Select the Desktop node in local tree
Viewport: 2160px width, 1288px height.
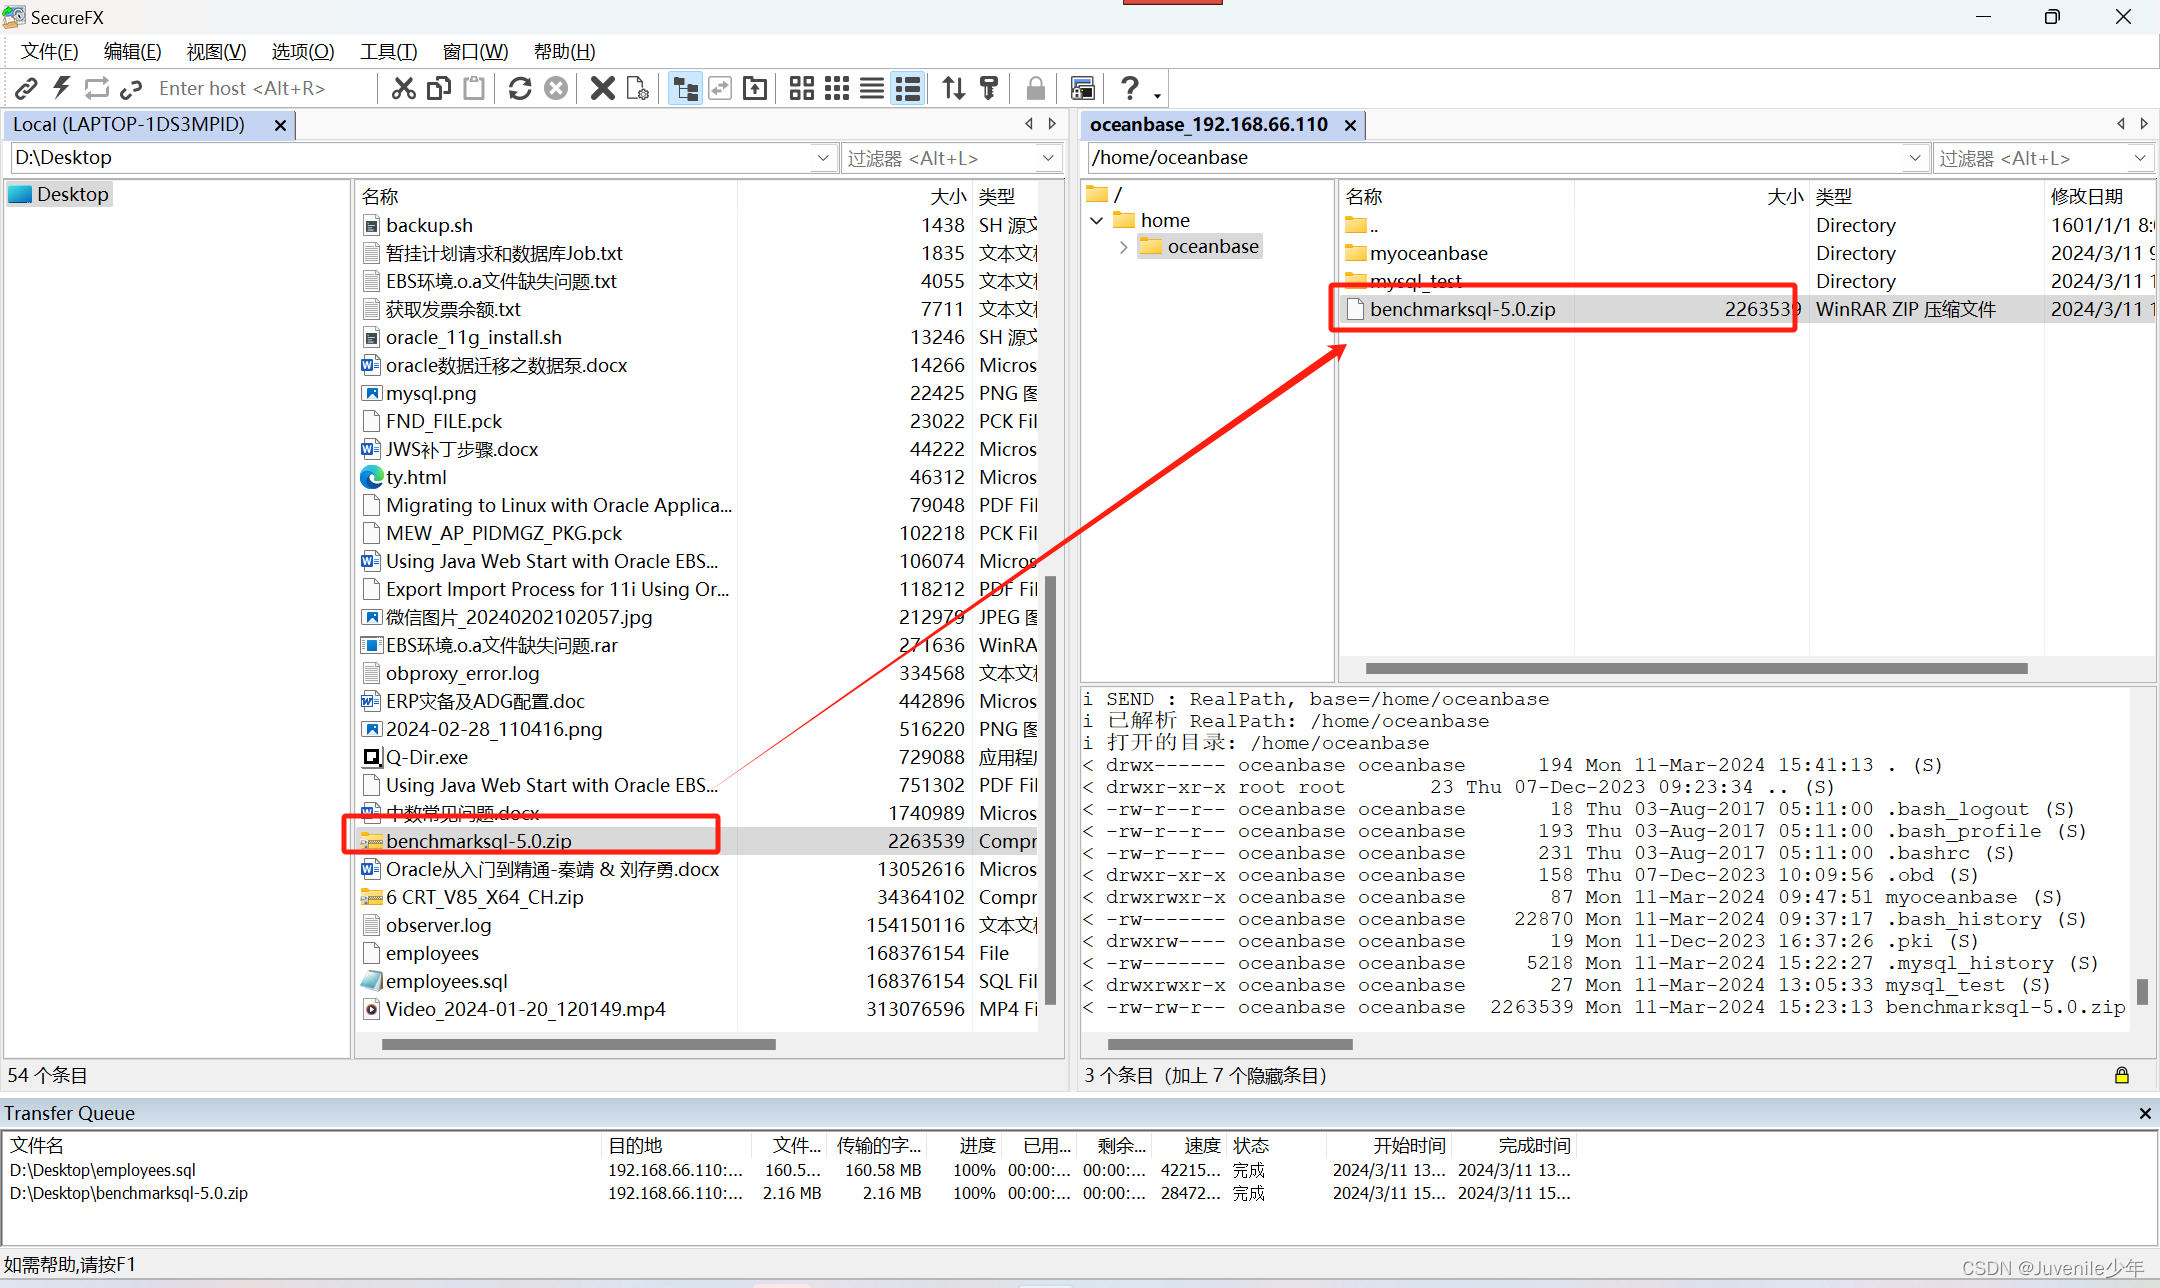pos(60,195)
